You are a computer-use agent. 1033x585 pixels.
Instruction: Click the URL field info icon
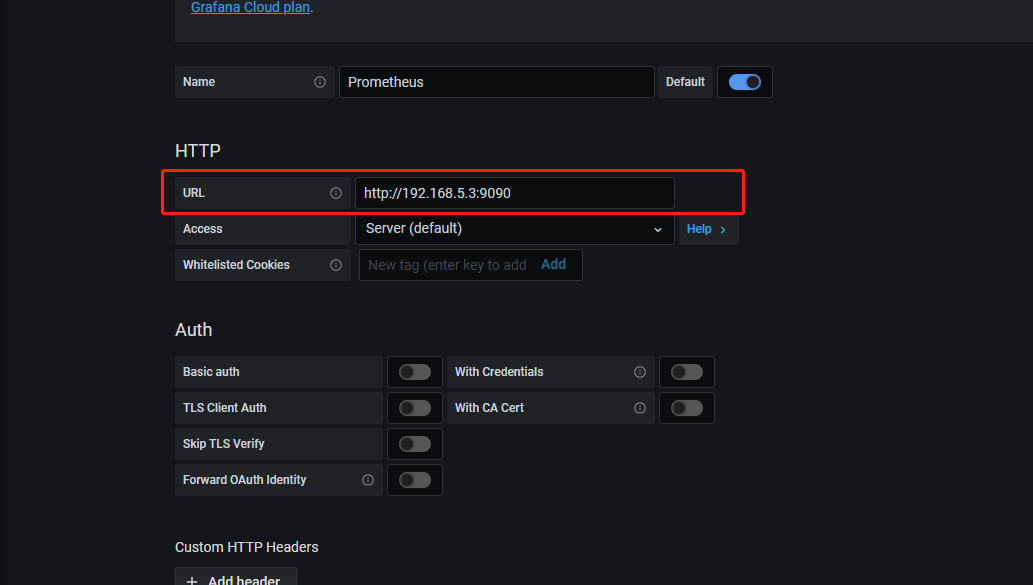pyautogui.click(x=336, y=193)
